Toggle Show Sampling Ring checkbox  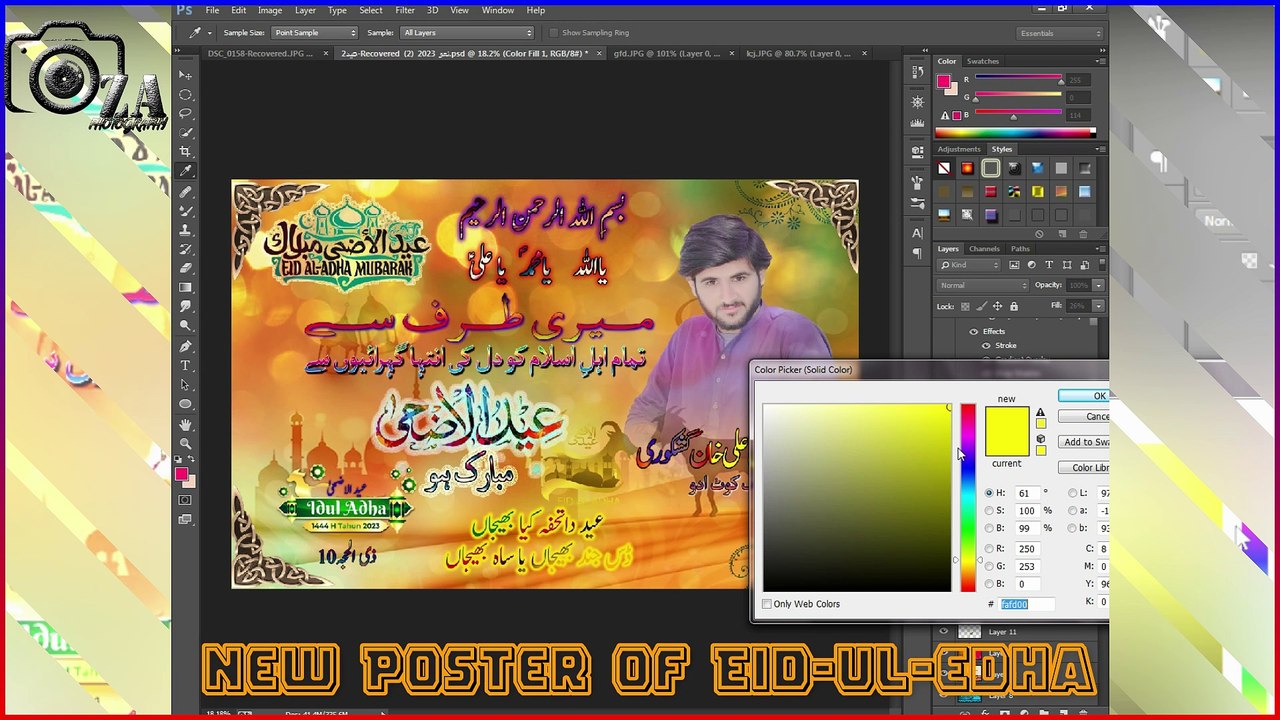coord(555,33)
